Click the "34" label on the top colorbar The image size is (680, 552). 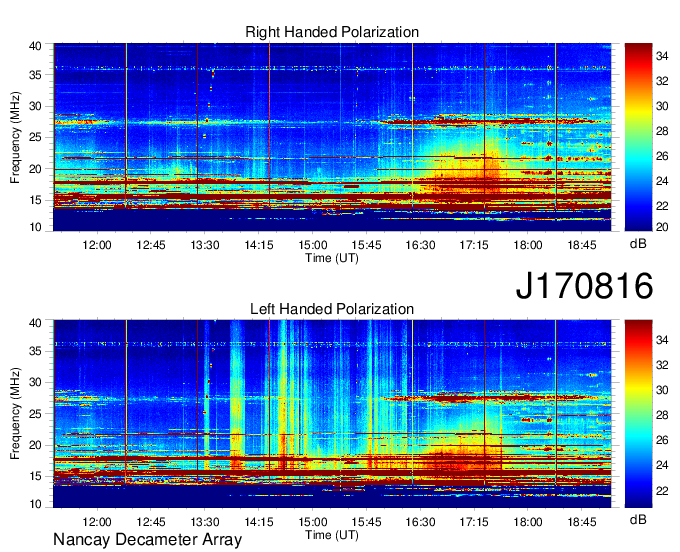pos(662,56)
